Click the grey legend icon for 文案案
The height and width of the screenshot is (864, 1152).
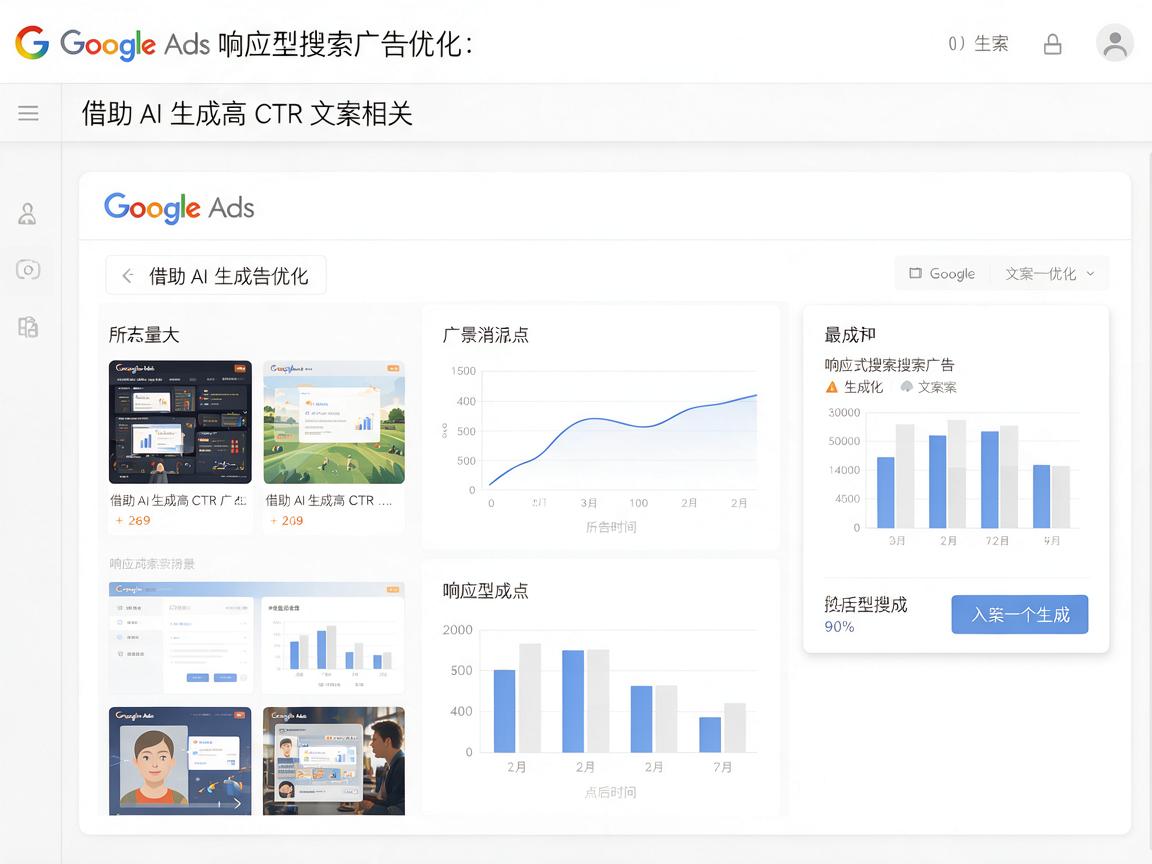click(x=907, y=386)
